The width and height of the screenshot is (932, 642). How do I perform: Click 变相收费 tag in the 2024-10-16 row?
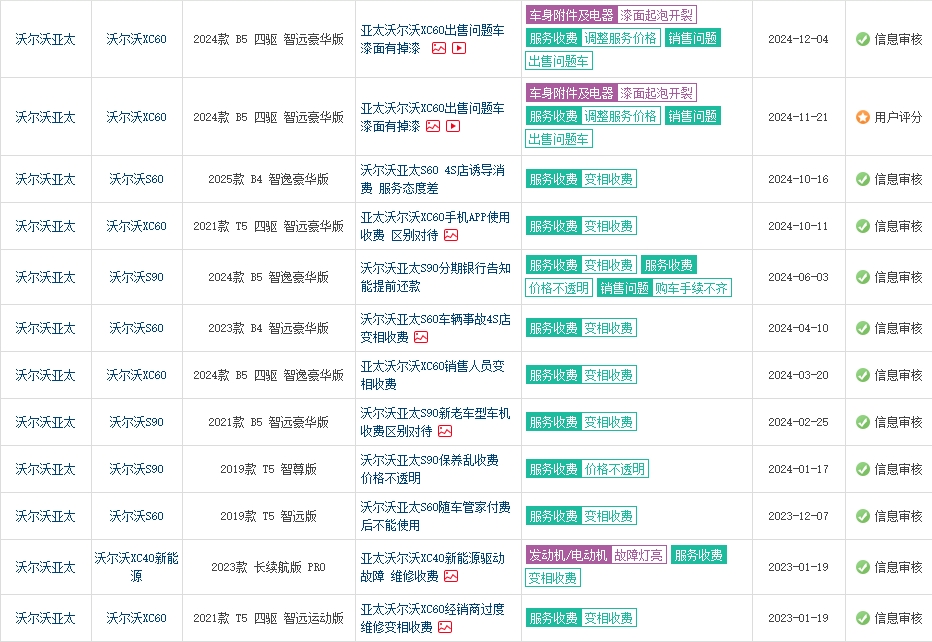coord(609,179)
